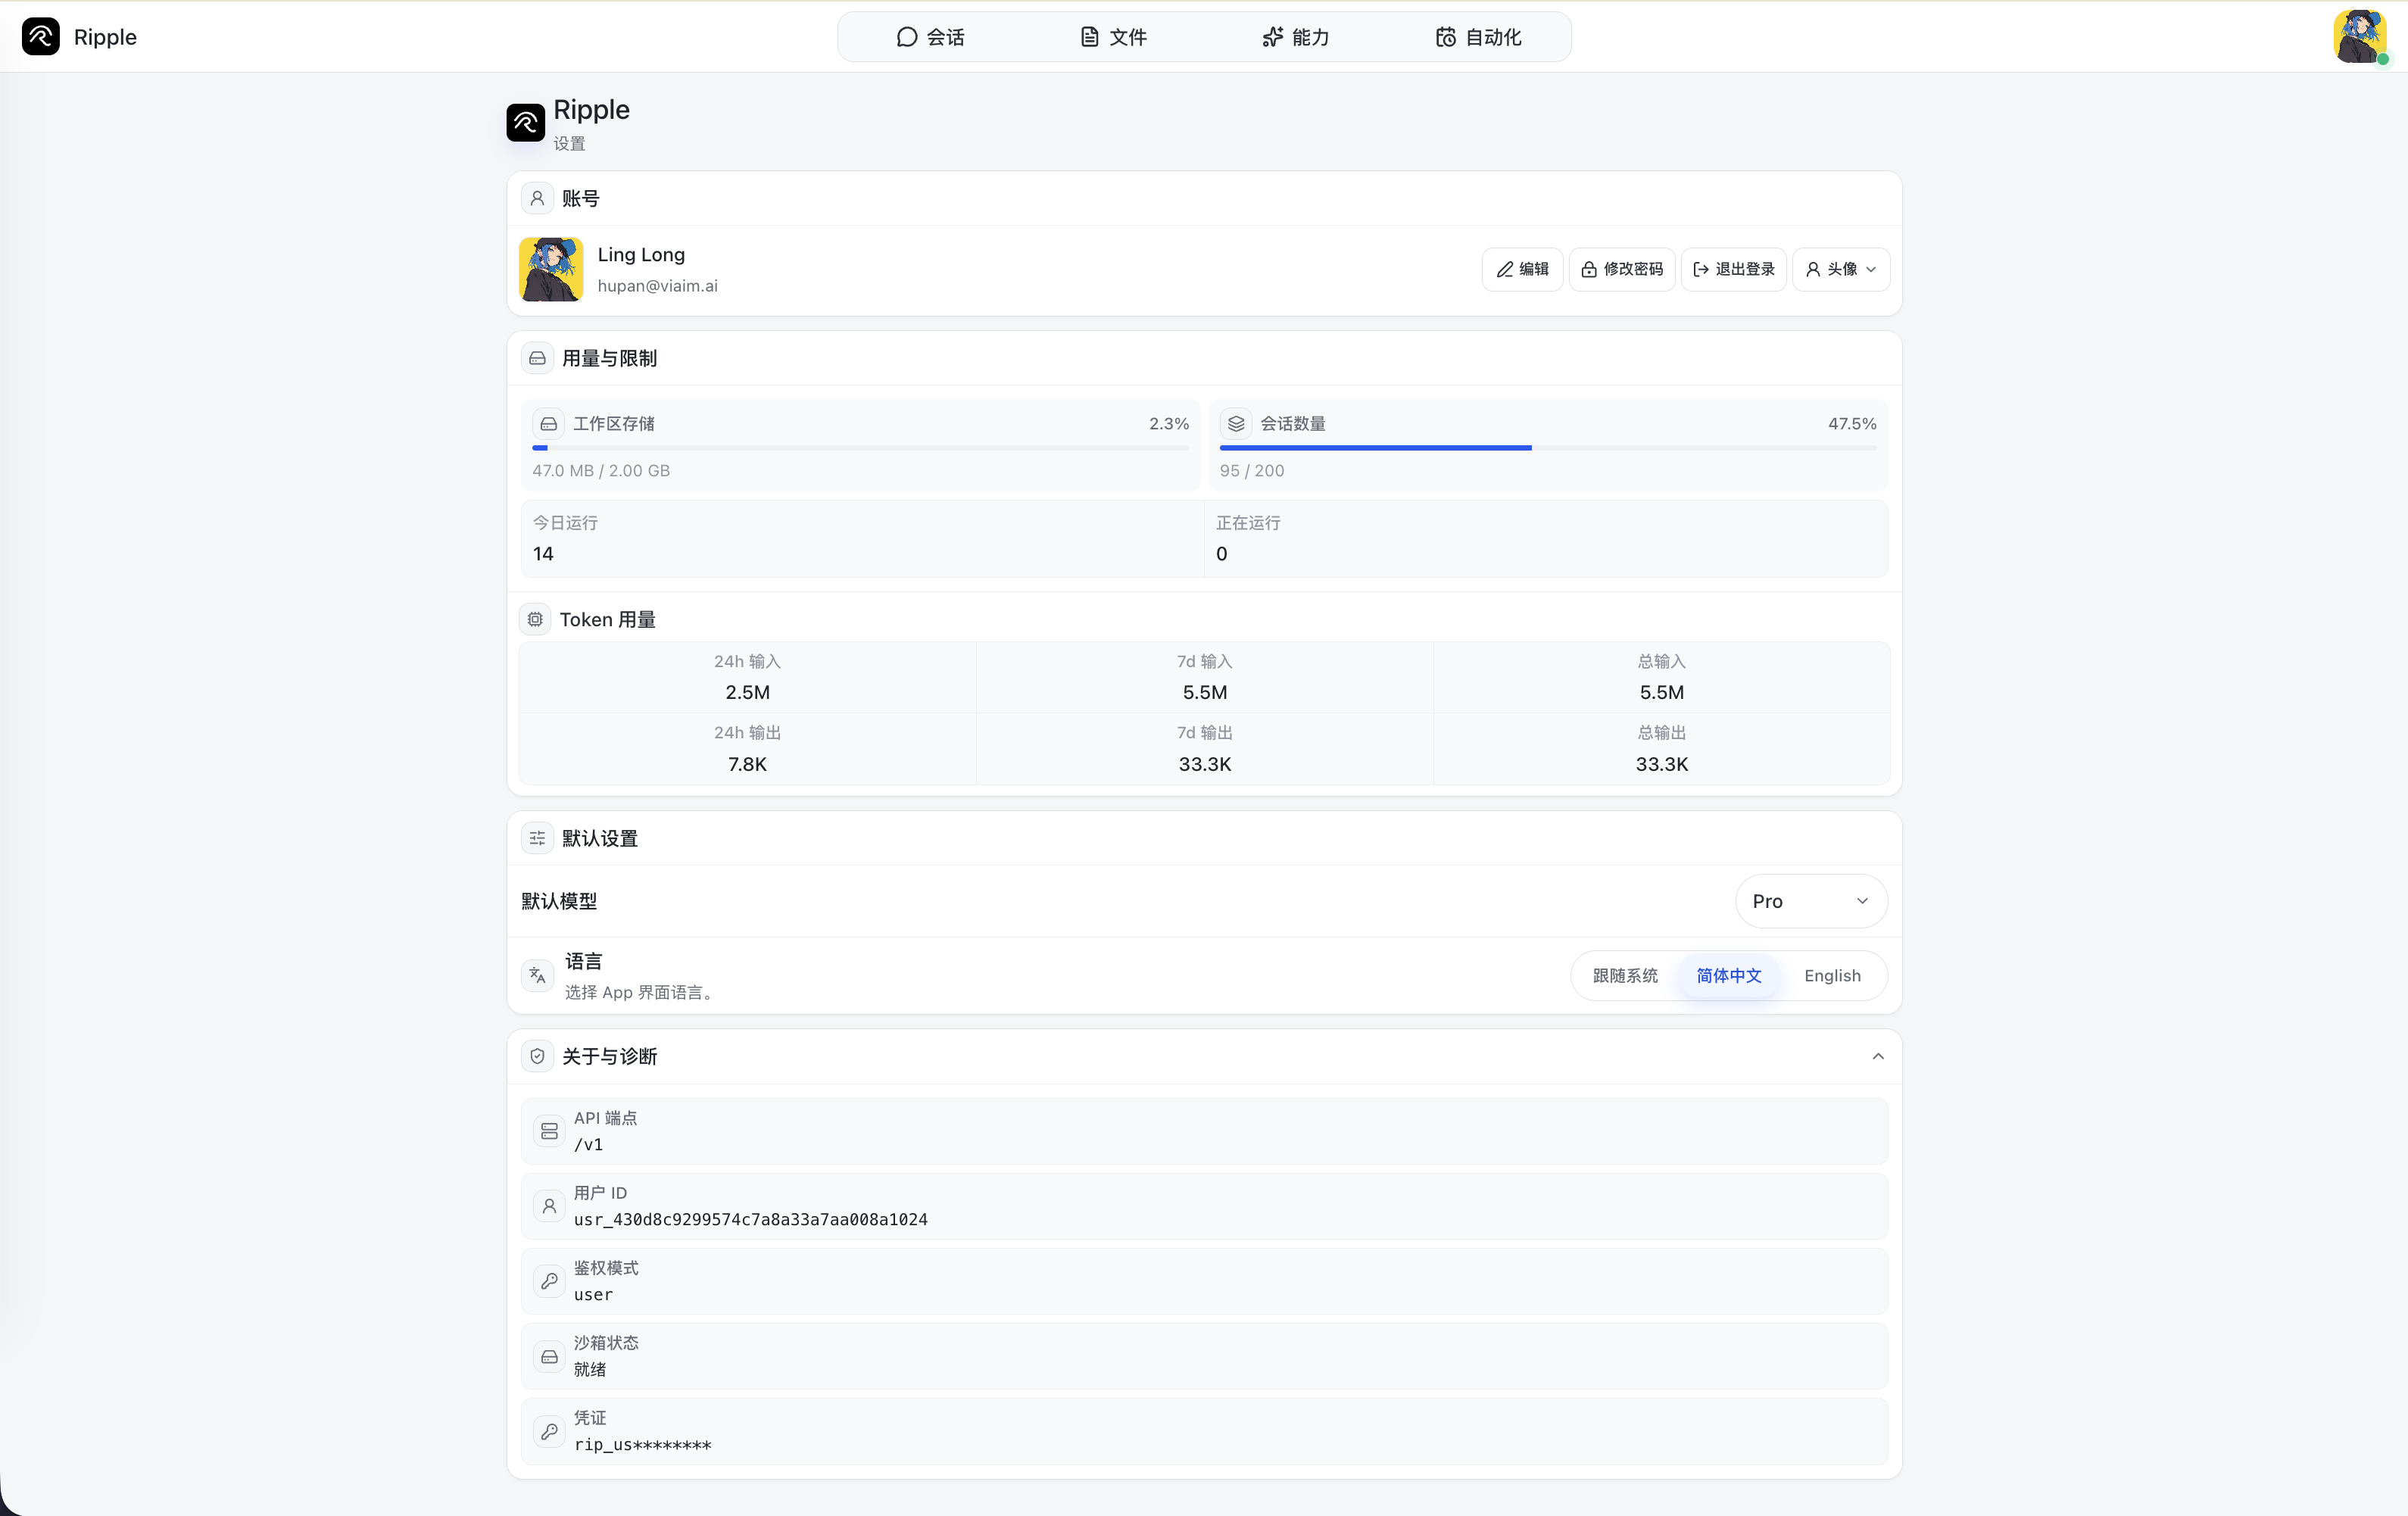Open the 头像 dropdown
The image size is (2408, 1516).
click(x=1841, y=269)
